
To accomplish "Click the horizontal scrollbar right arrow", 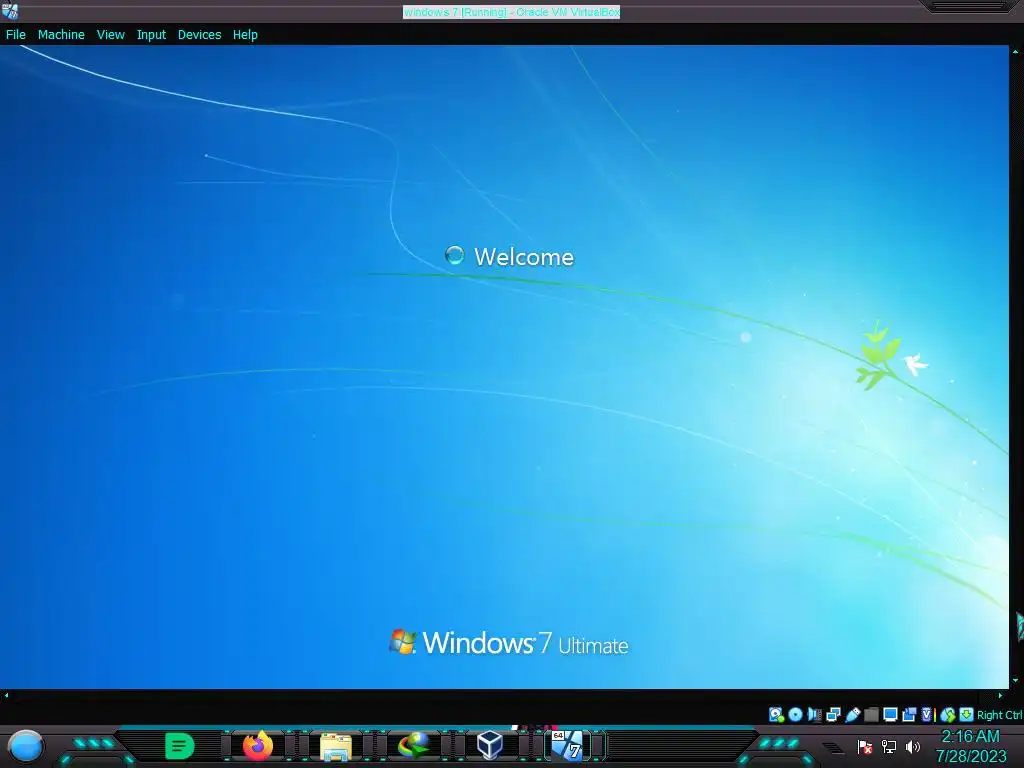I will tap(1000, 696).
